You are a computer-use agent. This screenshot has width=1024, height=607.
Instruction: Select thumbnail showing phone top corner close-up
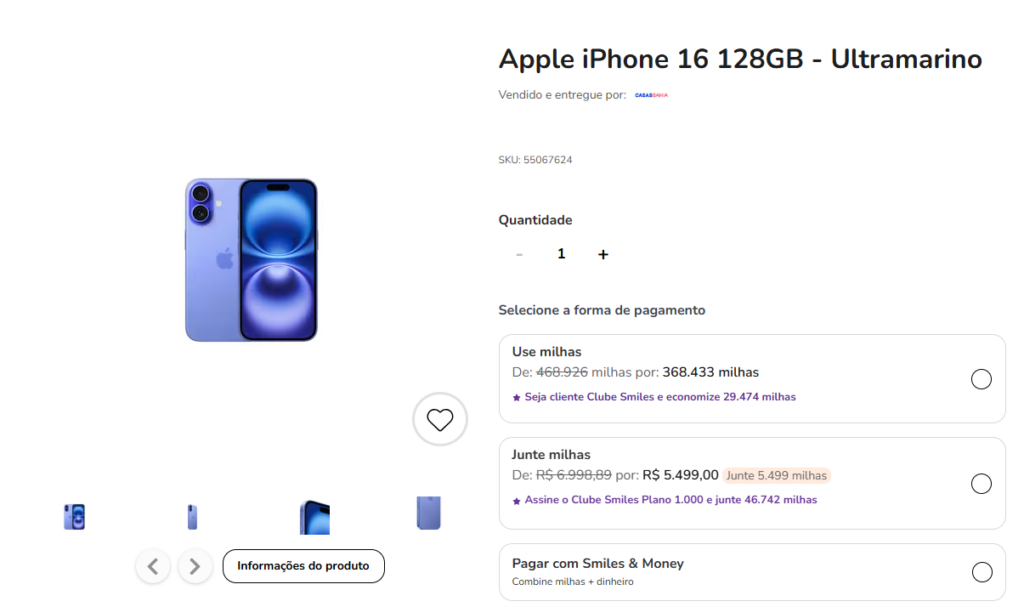click(314, 516)
